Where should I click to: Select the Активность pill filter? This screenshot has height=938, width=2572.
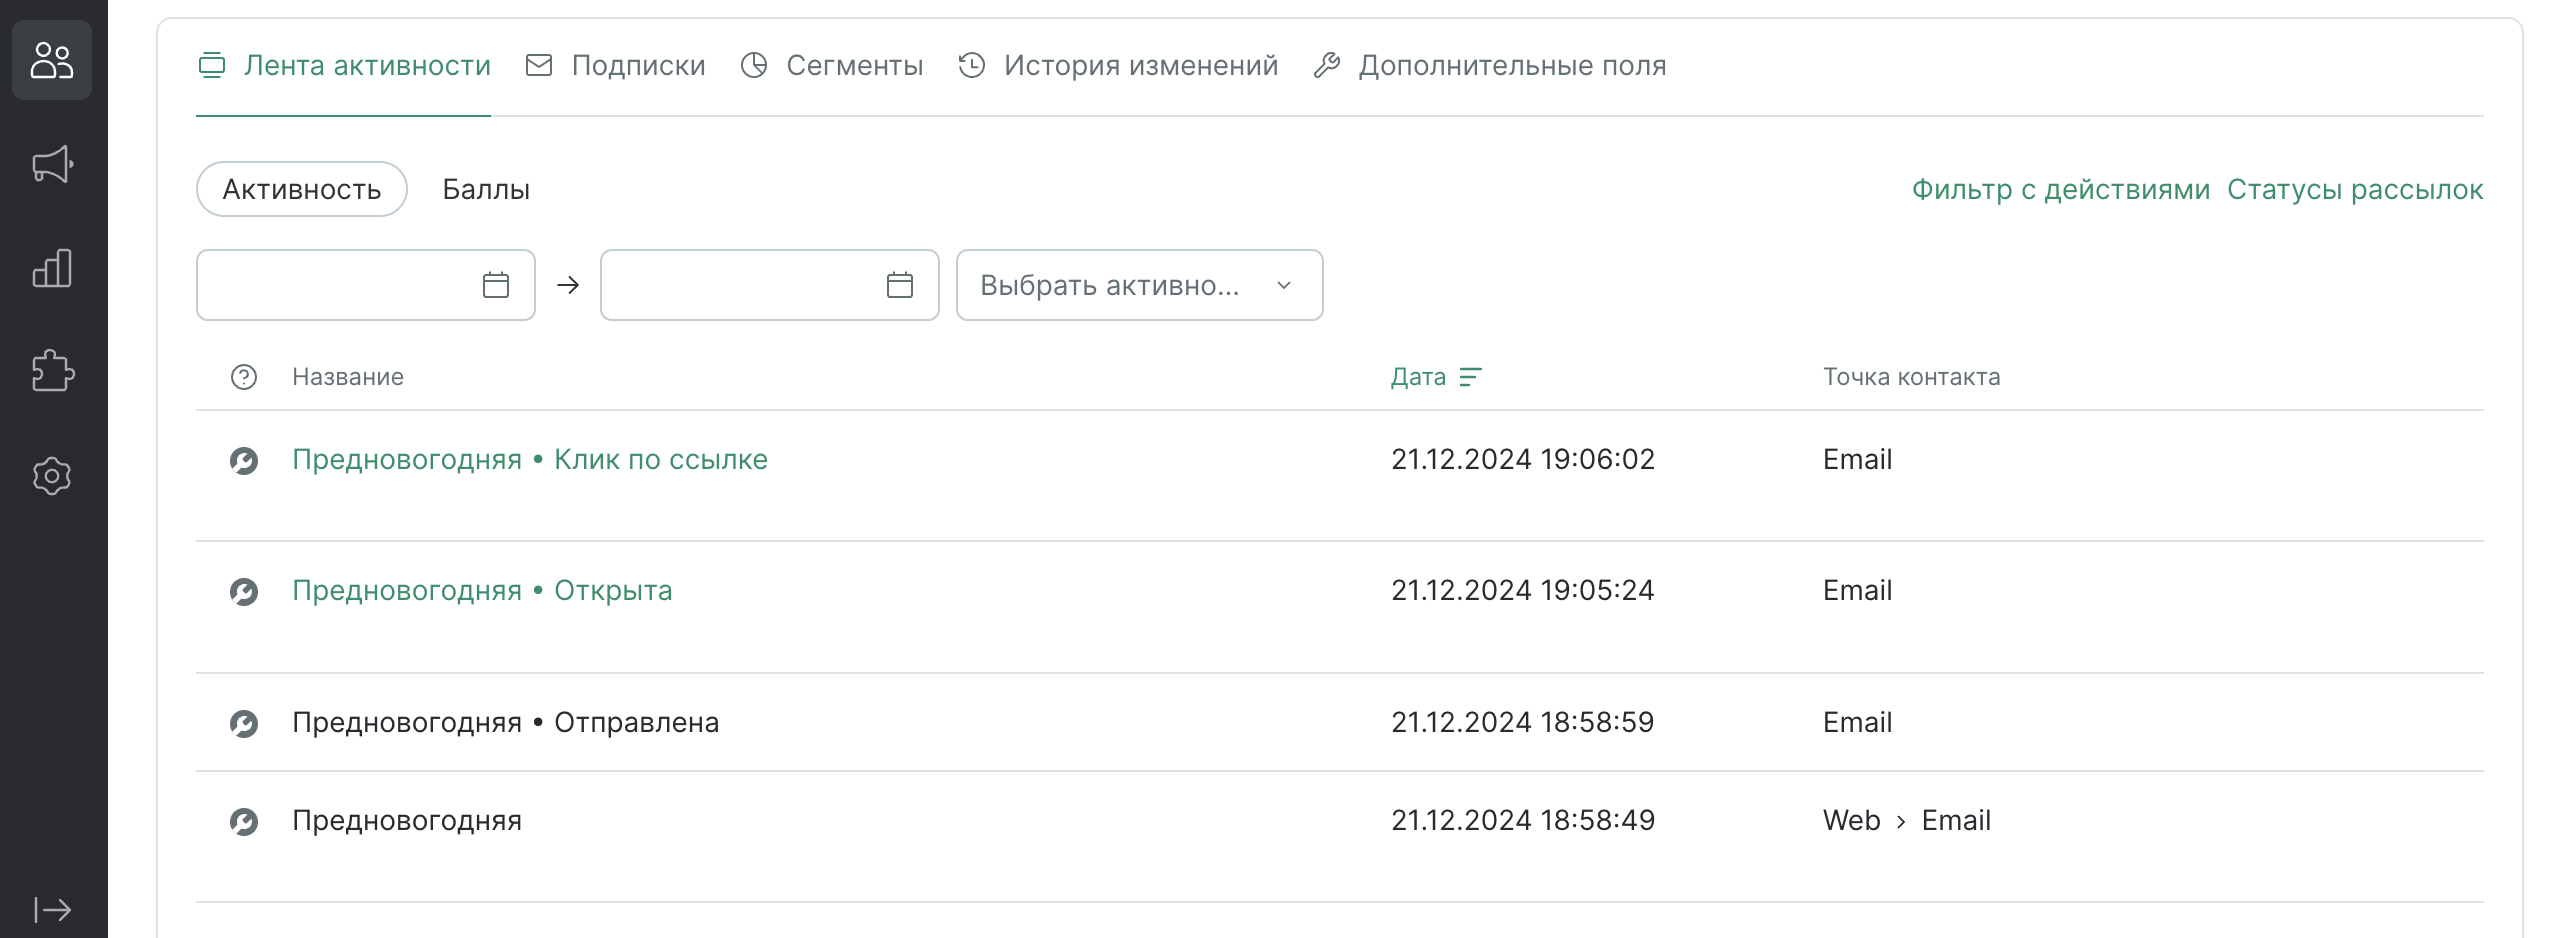coord(302,189)
